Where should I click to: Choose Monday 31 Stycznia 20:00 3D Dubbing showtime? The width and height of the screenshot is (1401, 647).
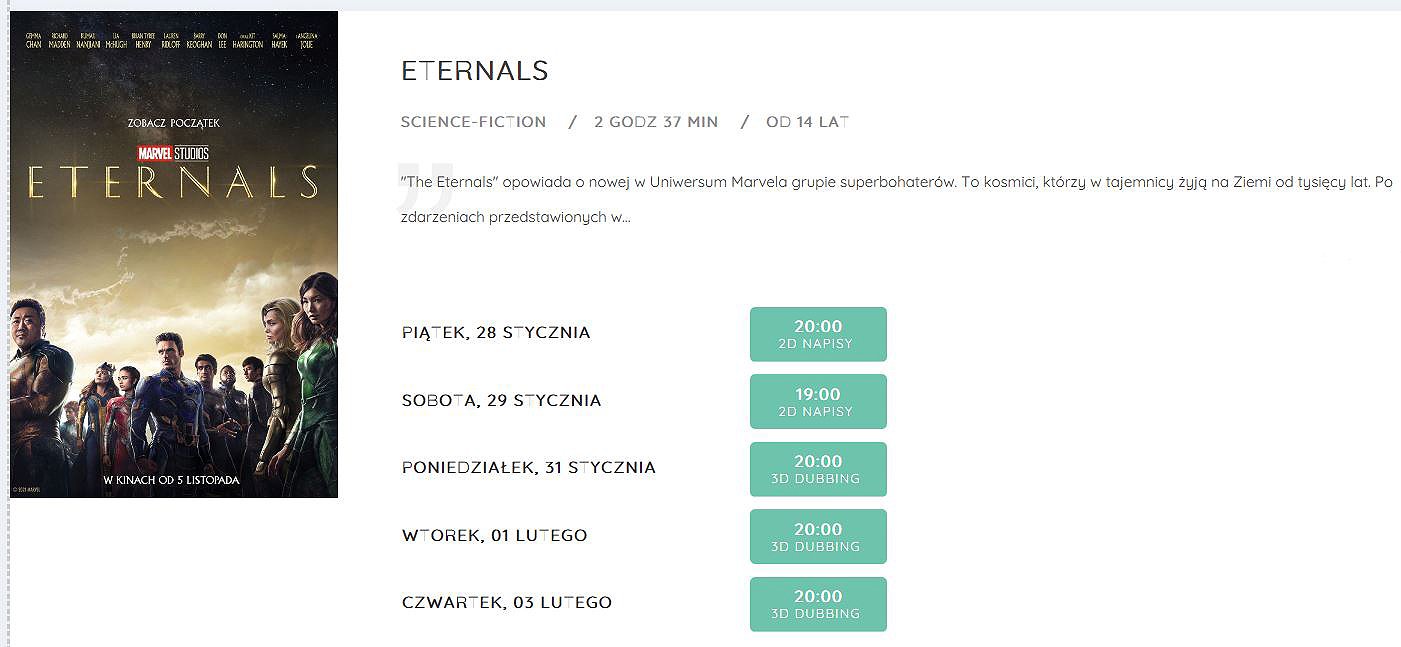[x=818, y=469]
